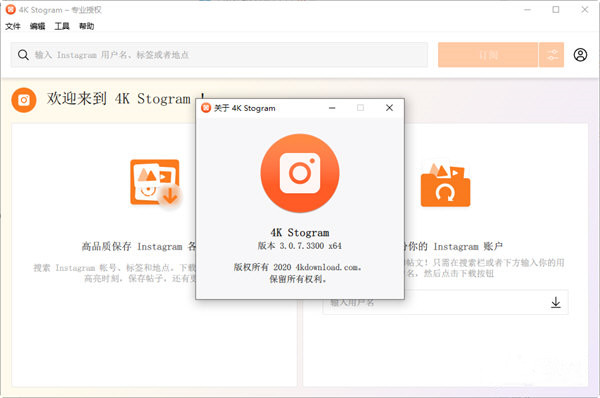Click the orange camera welcome icon

[24, 100]
